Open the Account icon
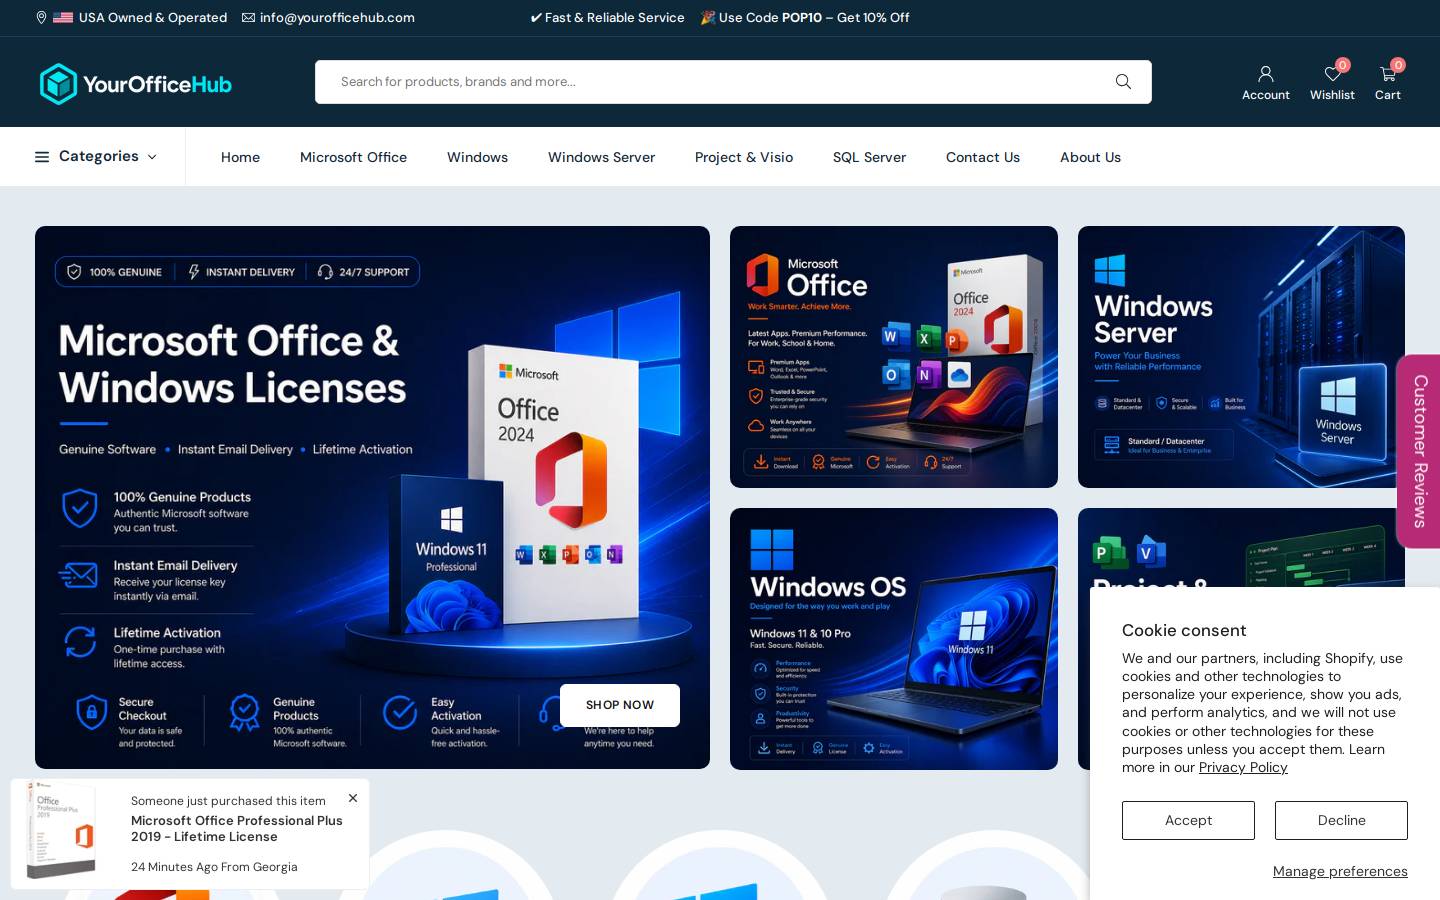This screenshot has width=1440, height=900. click(1266, 82)
